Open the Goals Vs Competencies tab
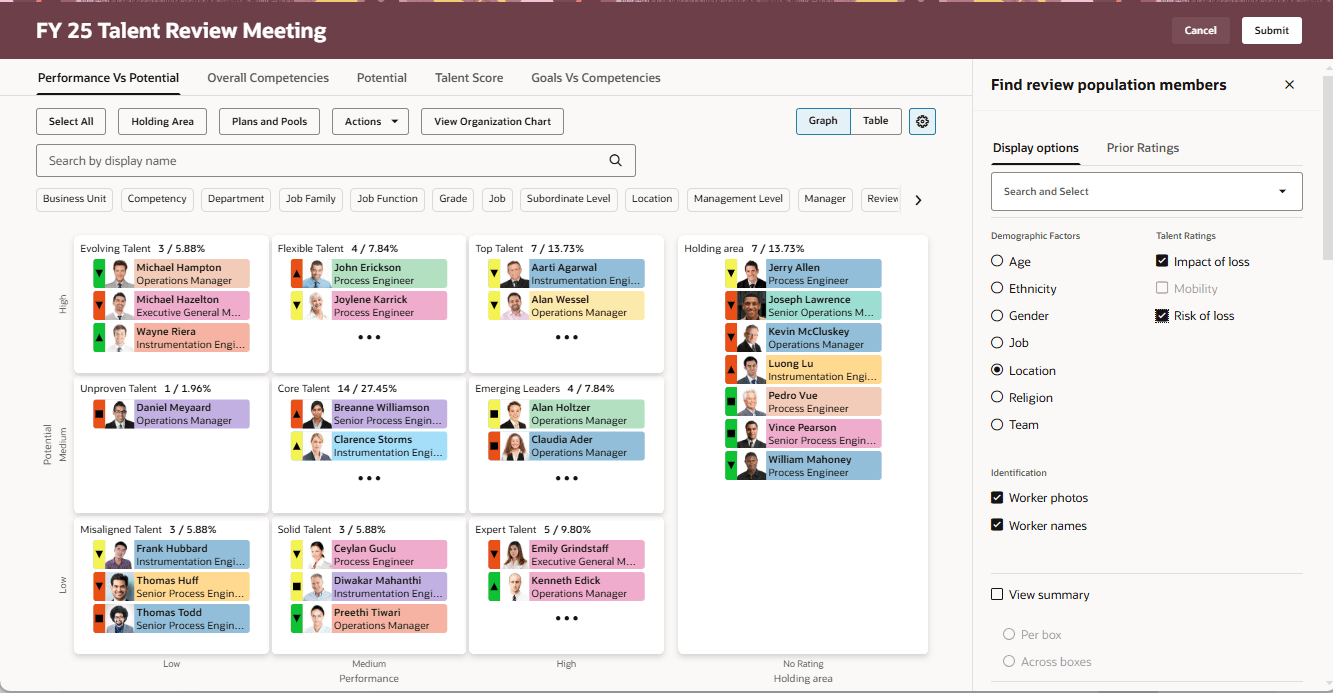 pos(595,77)
